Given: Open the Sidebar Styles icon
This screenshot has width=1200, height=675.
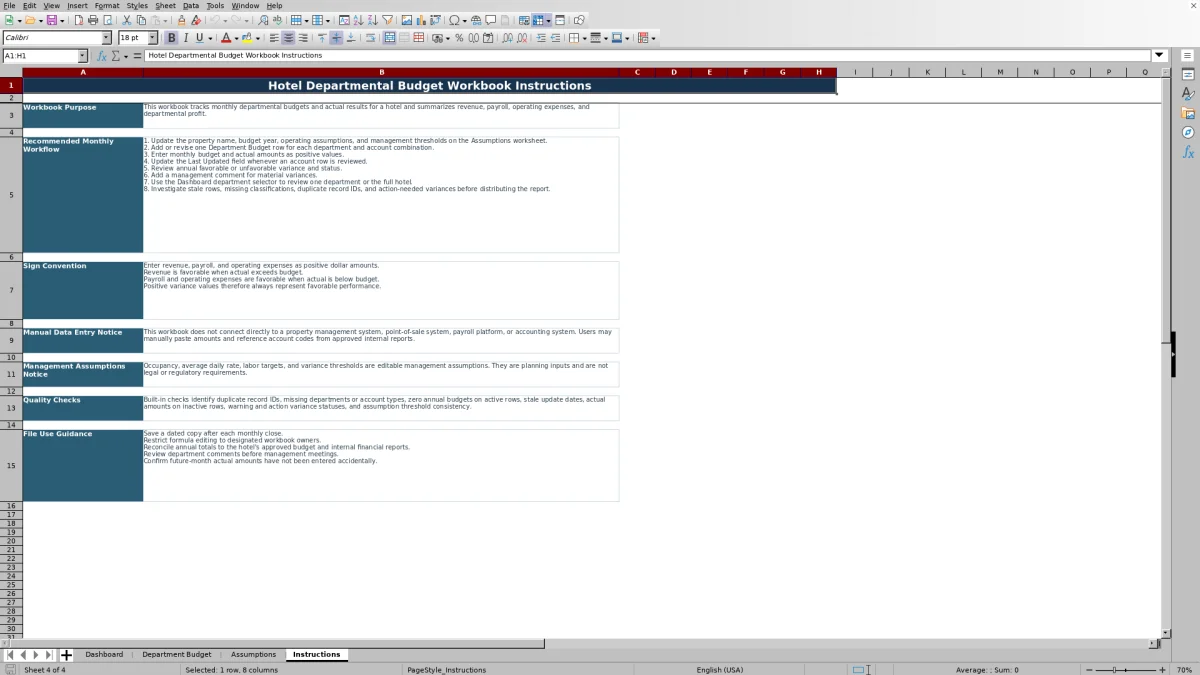Looking at the screenshot, I should pyautogui.click(x=1188, y=94).
